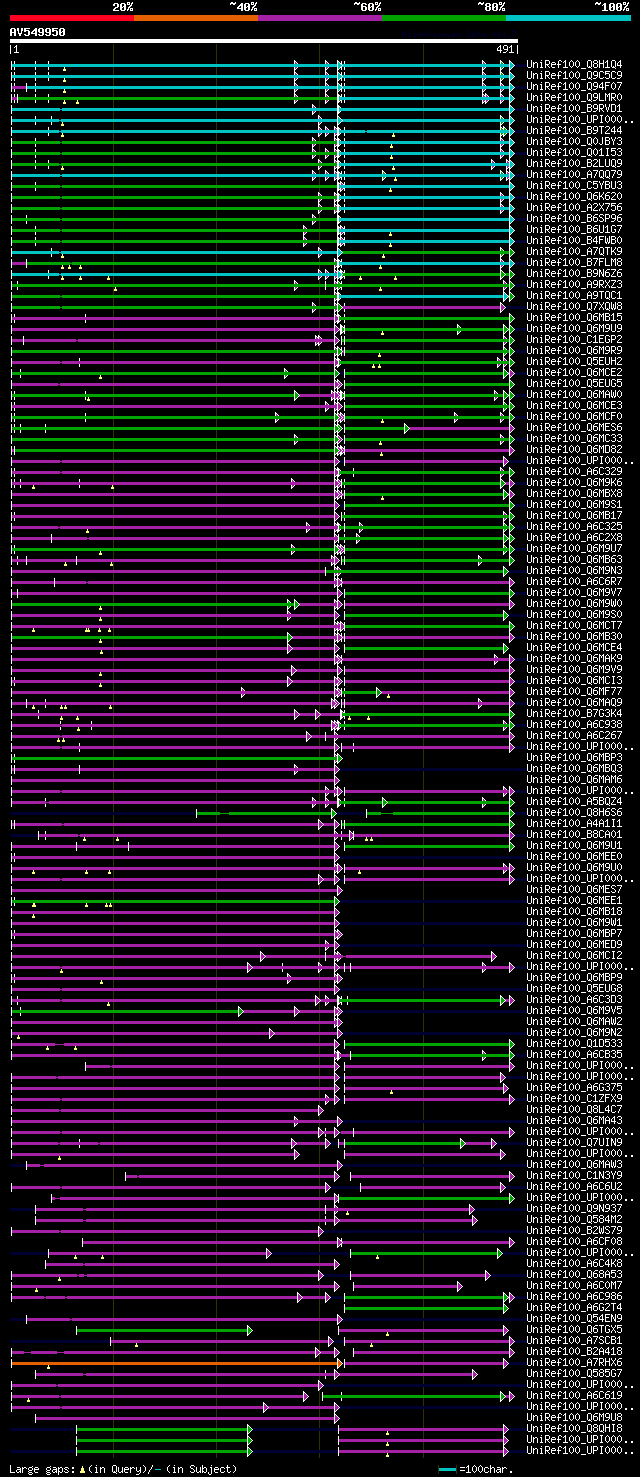
Task: Open the UniRef100_B8CA01 entry
Action: coord(574,834)
